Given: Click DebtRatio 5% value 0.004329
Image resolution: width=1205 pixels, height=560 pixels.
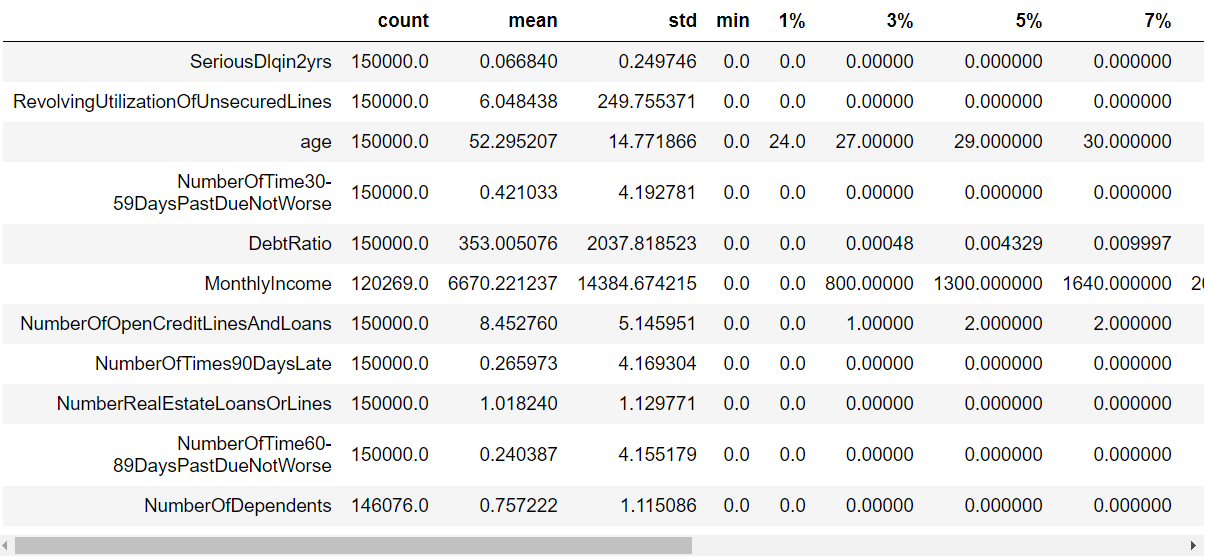Looking at the screenshot, I should click(1004, 243).
